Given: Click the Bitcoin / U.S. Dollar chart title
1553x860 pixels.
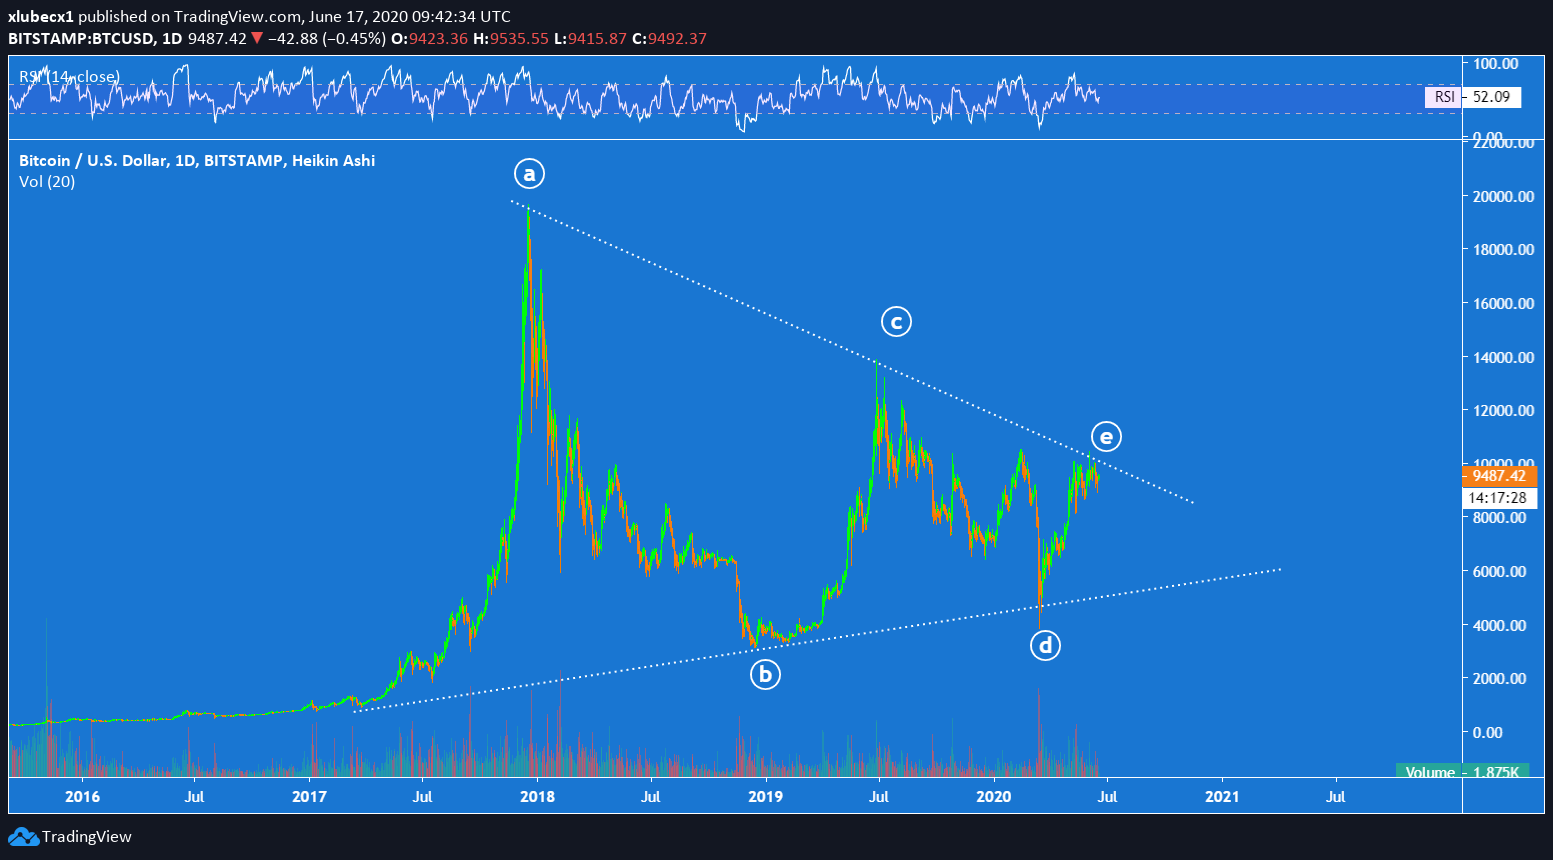Looking at the screenshot, I should pos(197,160).
